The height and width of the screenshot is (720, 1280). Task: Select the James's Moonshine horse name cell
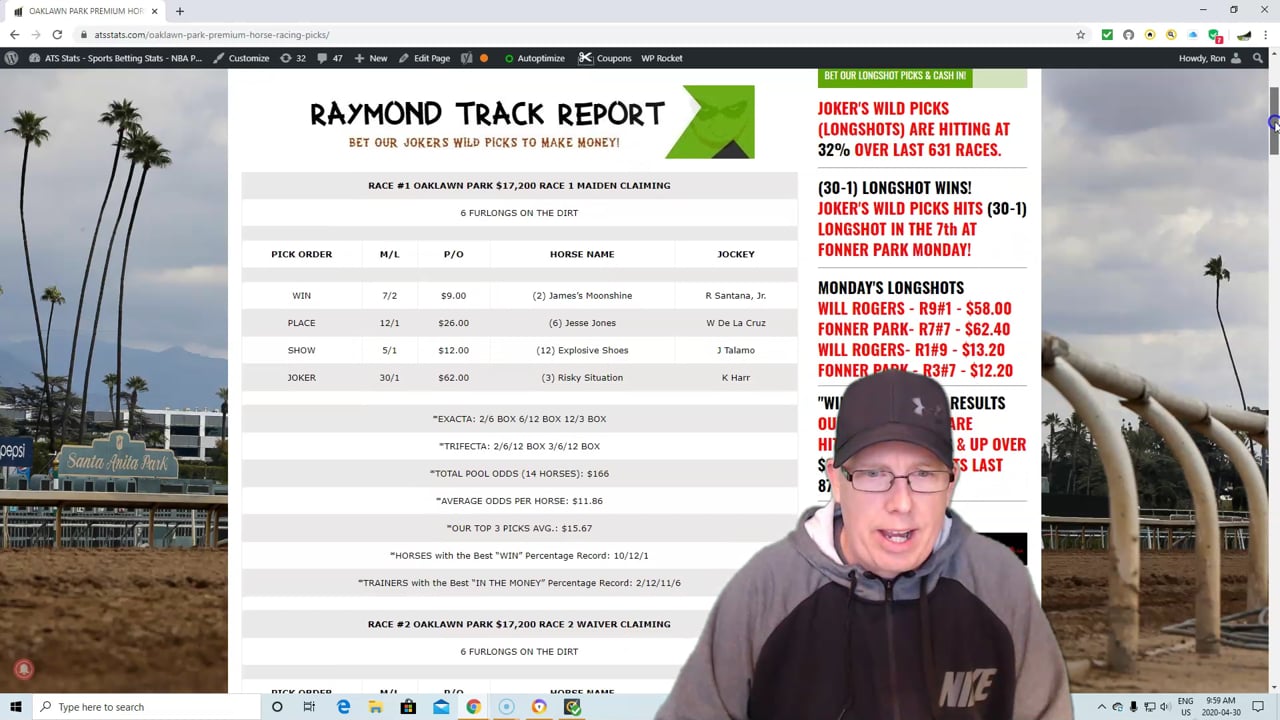point(582,296)
